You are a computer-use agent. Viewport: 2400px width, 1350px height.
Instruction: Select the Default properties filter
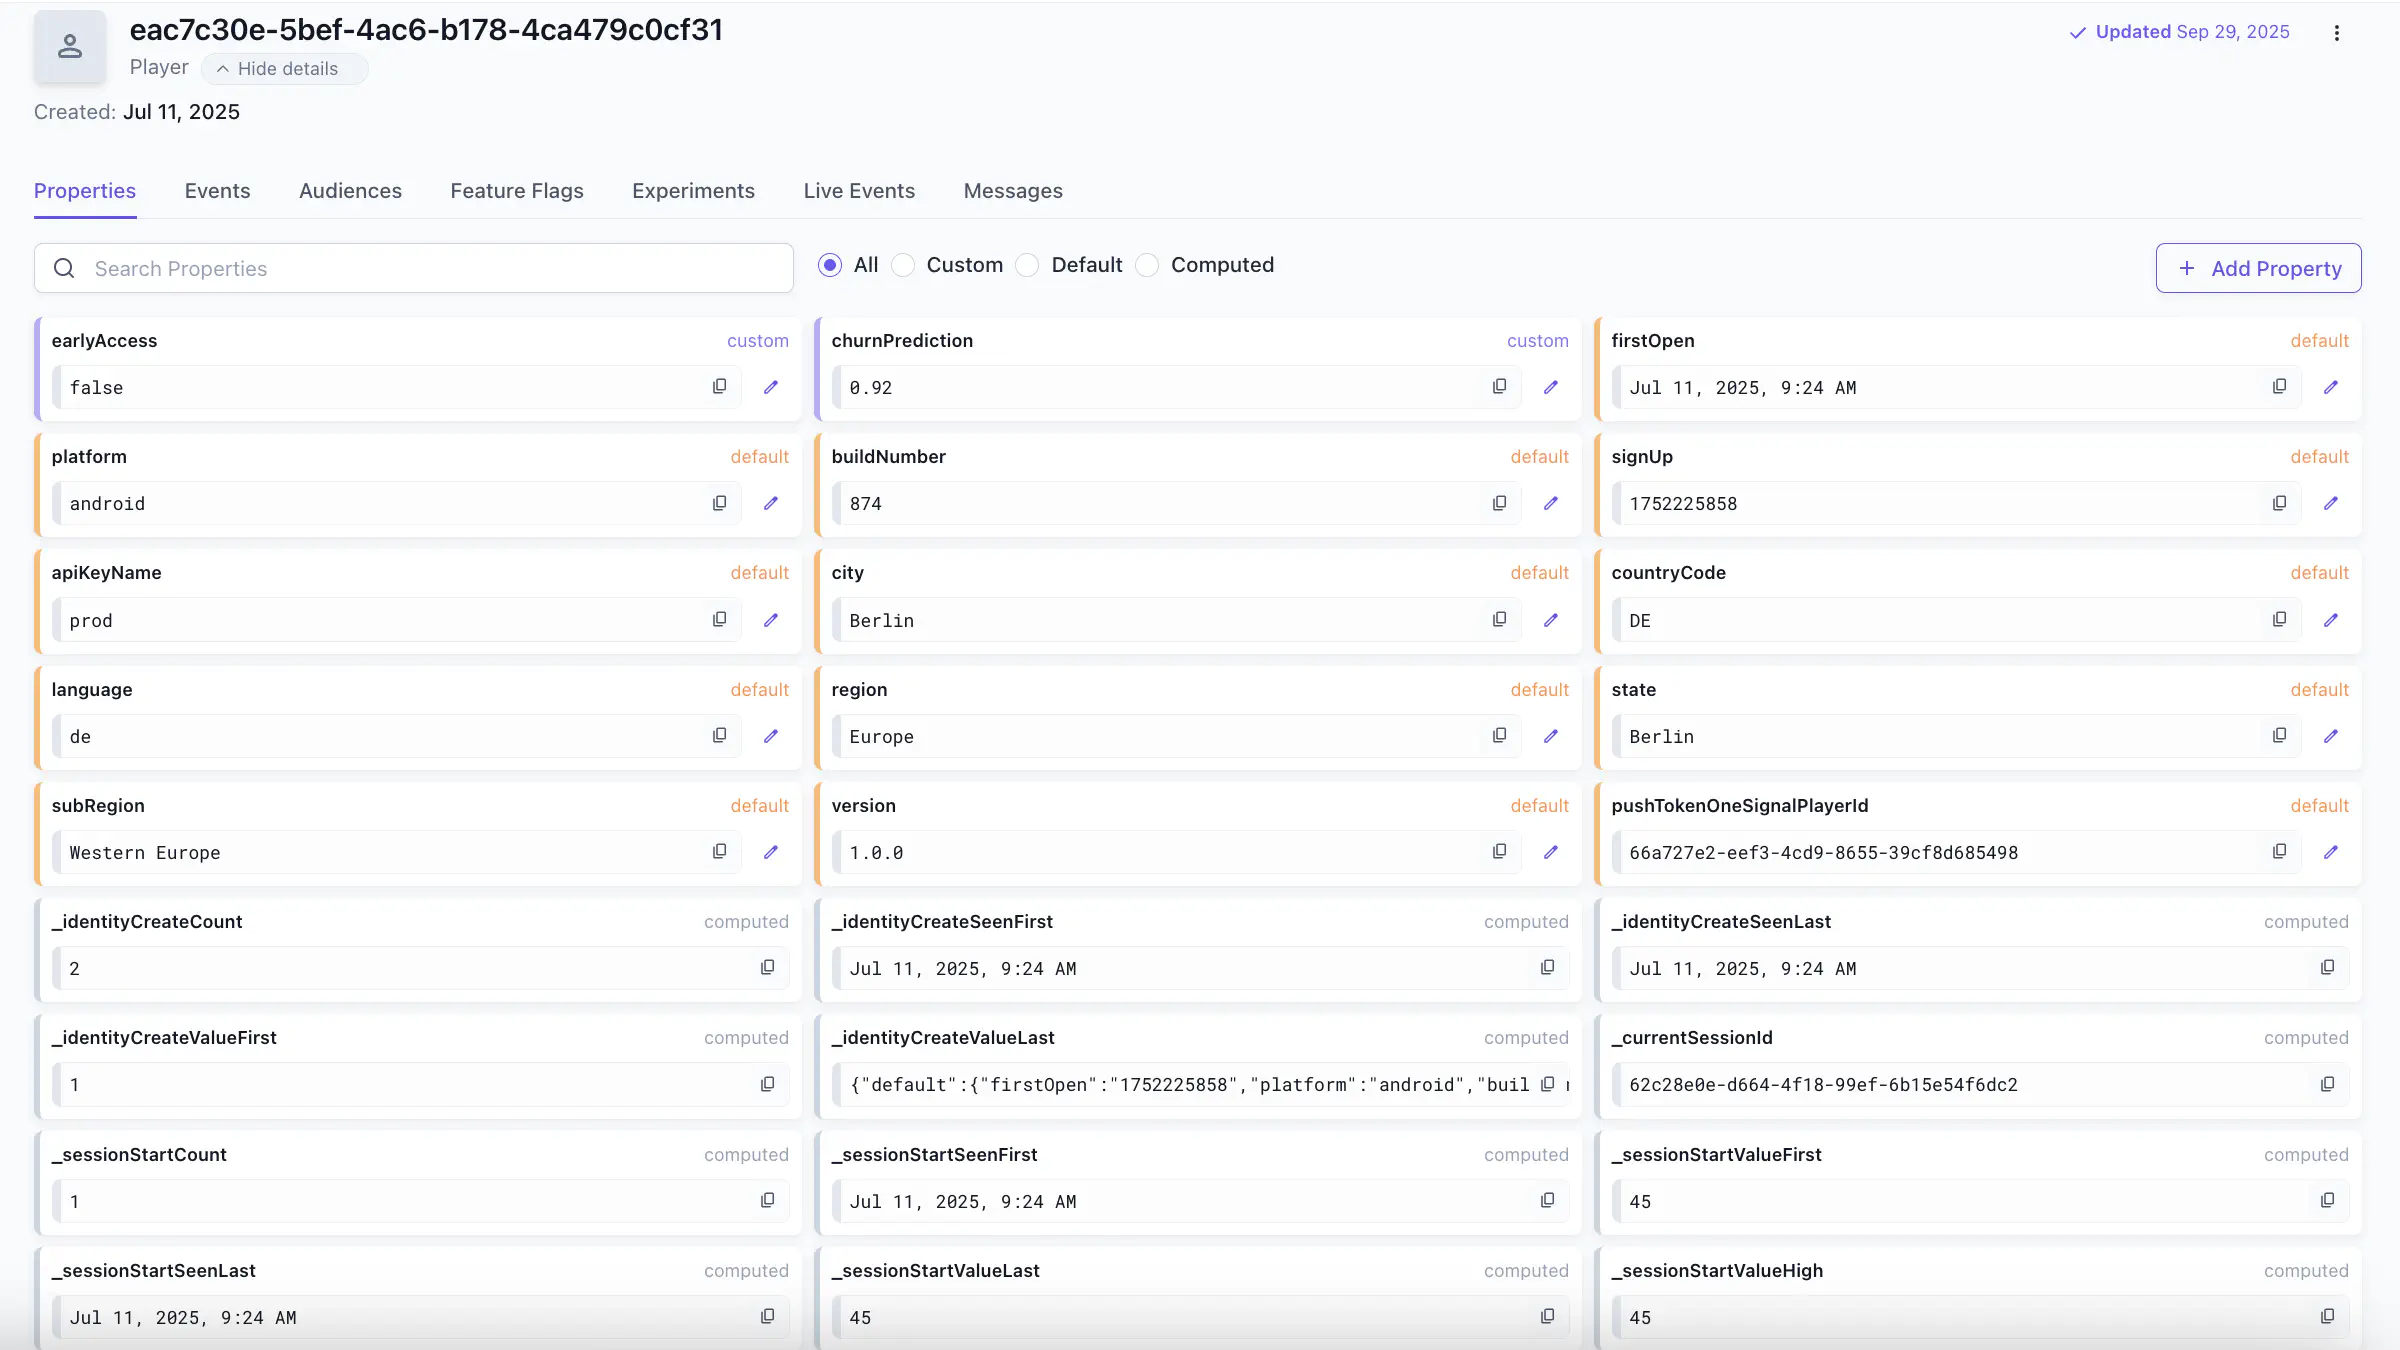coord(1027,264)
